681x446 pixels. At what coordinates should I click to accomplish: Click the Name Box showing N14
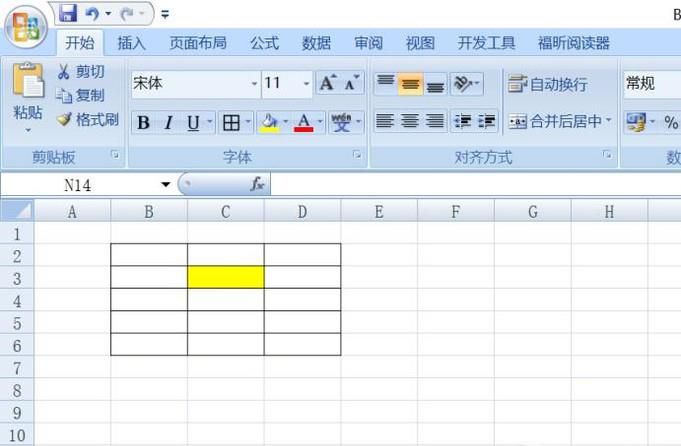coord(78,185)
